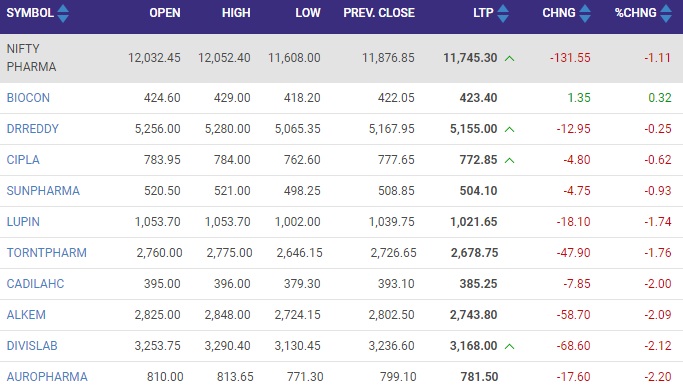683x390 pixels.
Task: Click green caret beside NIFTY PHARMA LTP
Action: [509, 58]
